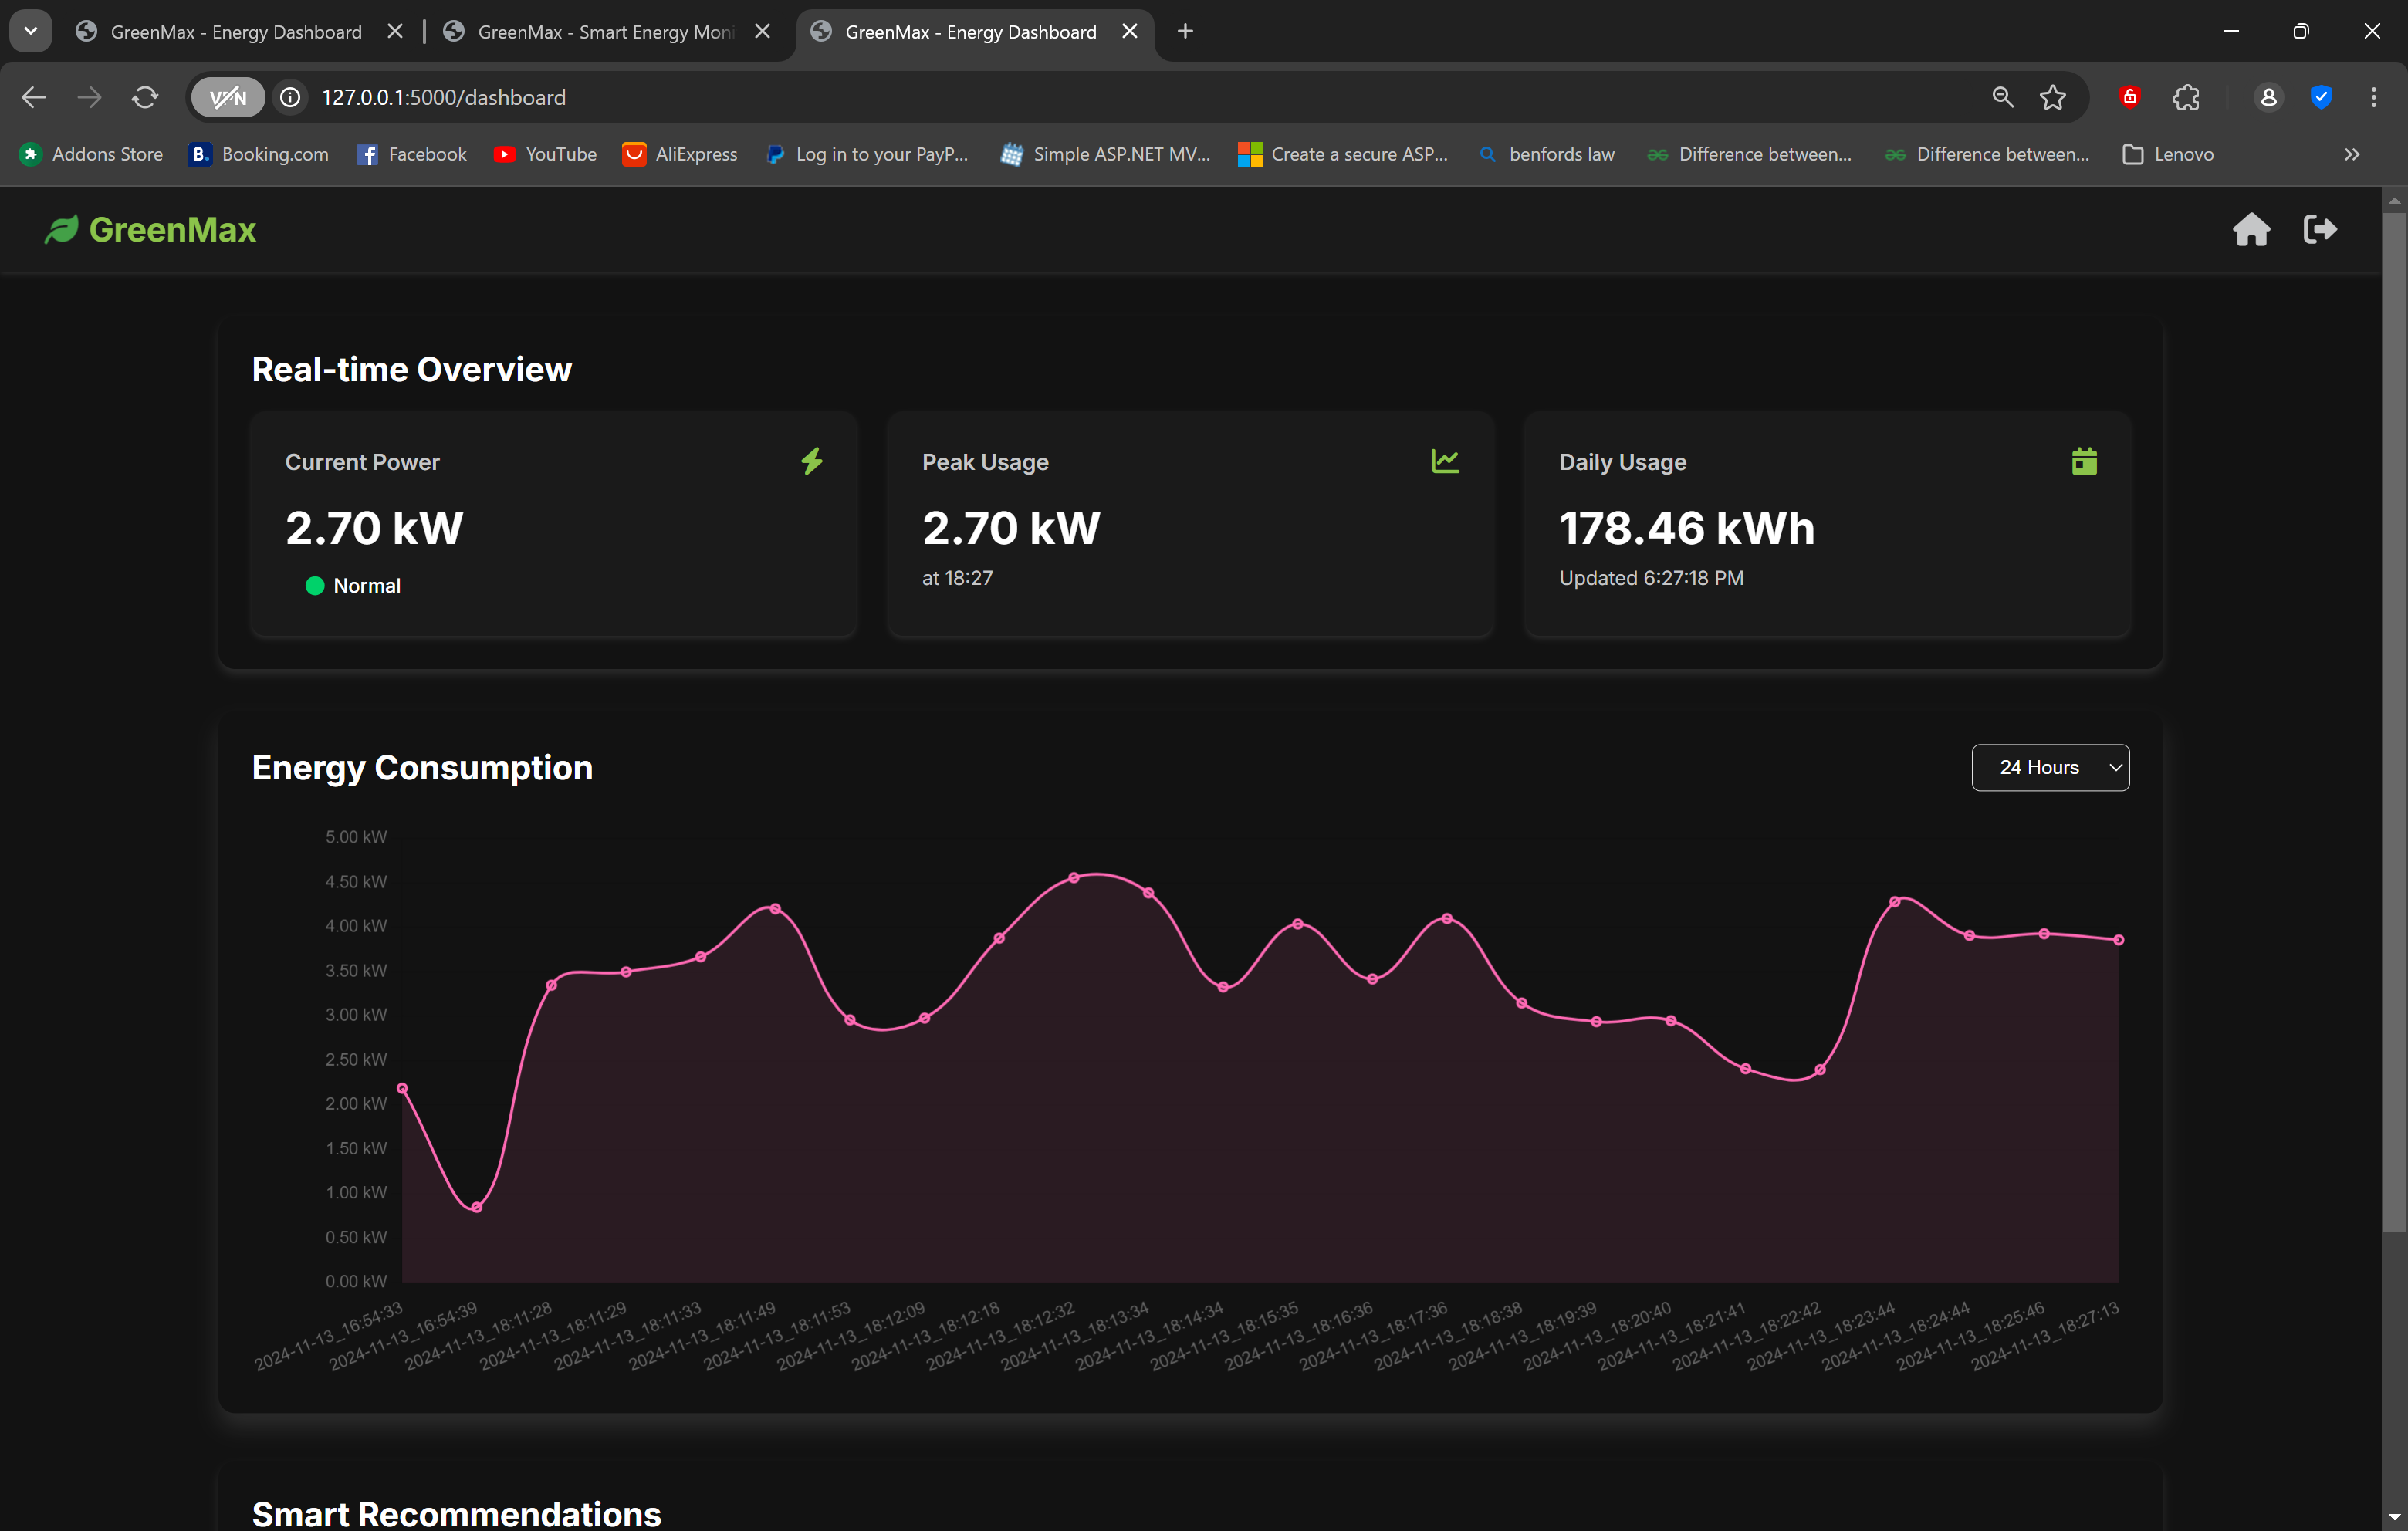2408x1531 pixels.
Task: Bookmark this page with star icon
Action: [2053, 97]
